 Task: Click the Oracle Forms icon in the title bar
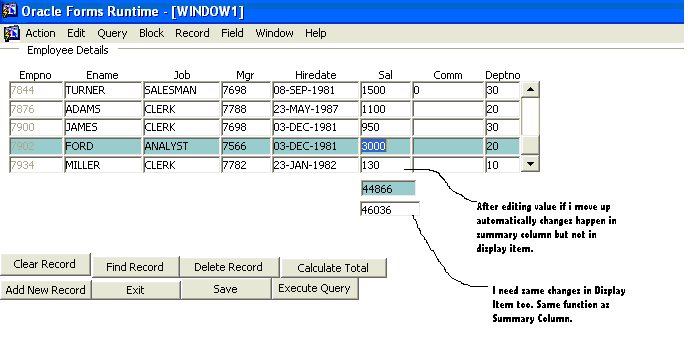(x=9, y=10)
